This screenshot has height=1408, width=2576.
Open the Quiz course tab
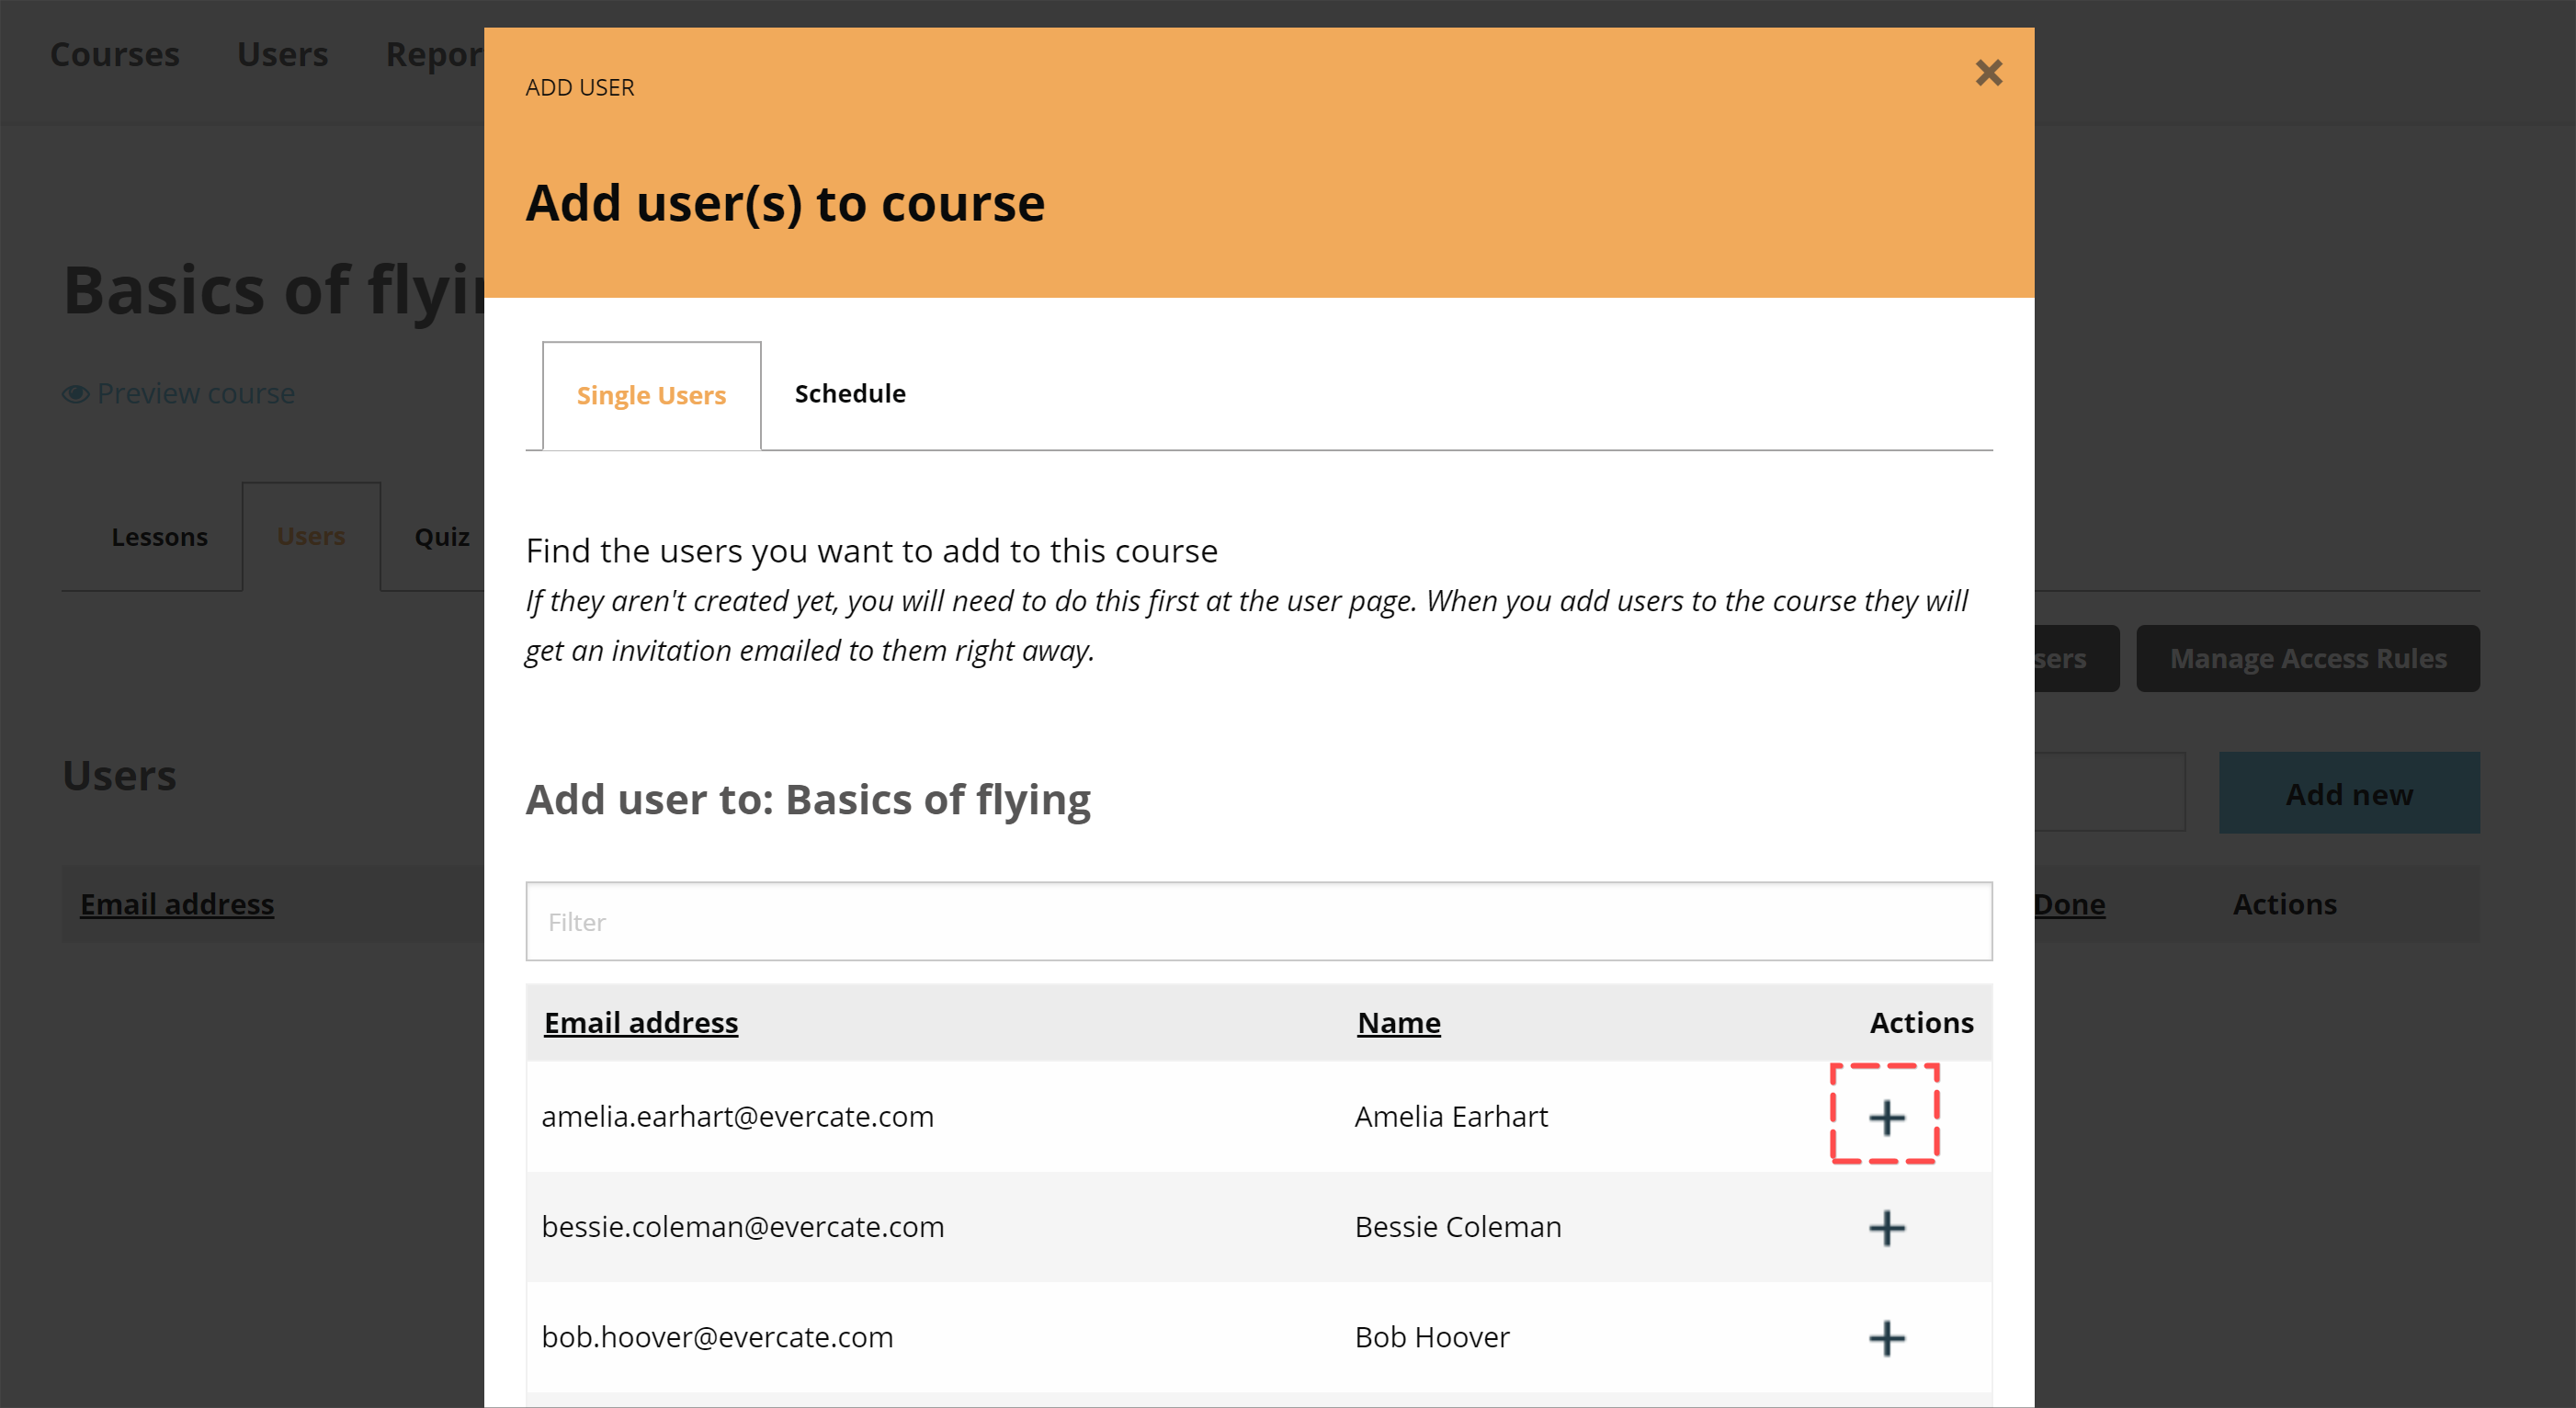click(x=441, y=537)
